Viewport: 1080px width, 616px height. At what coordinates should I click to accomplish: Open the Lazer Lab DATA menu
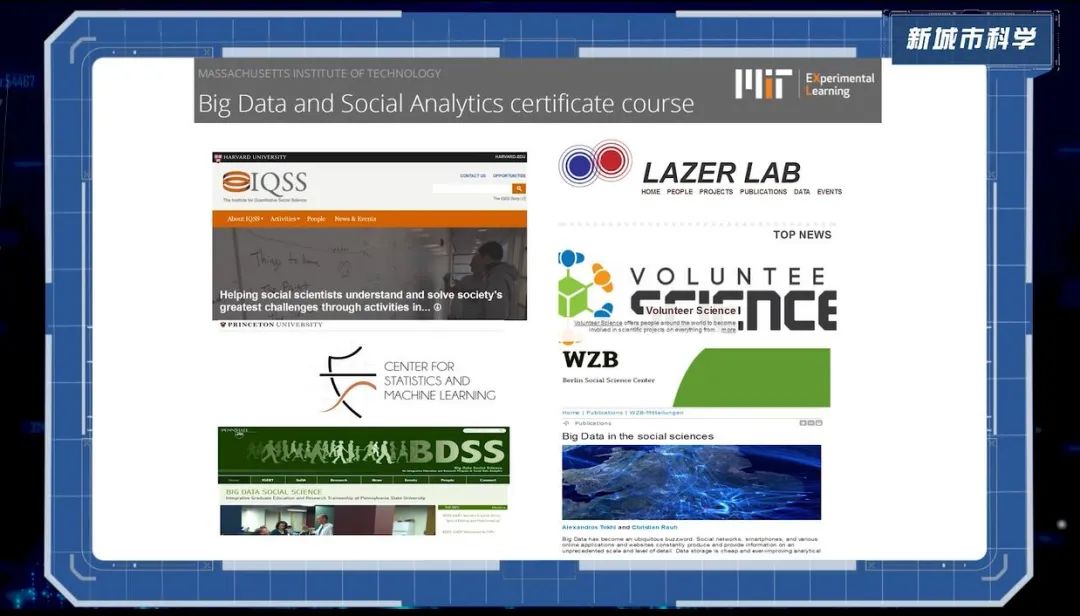click(x=802, y=192)
